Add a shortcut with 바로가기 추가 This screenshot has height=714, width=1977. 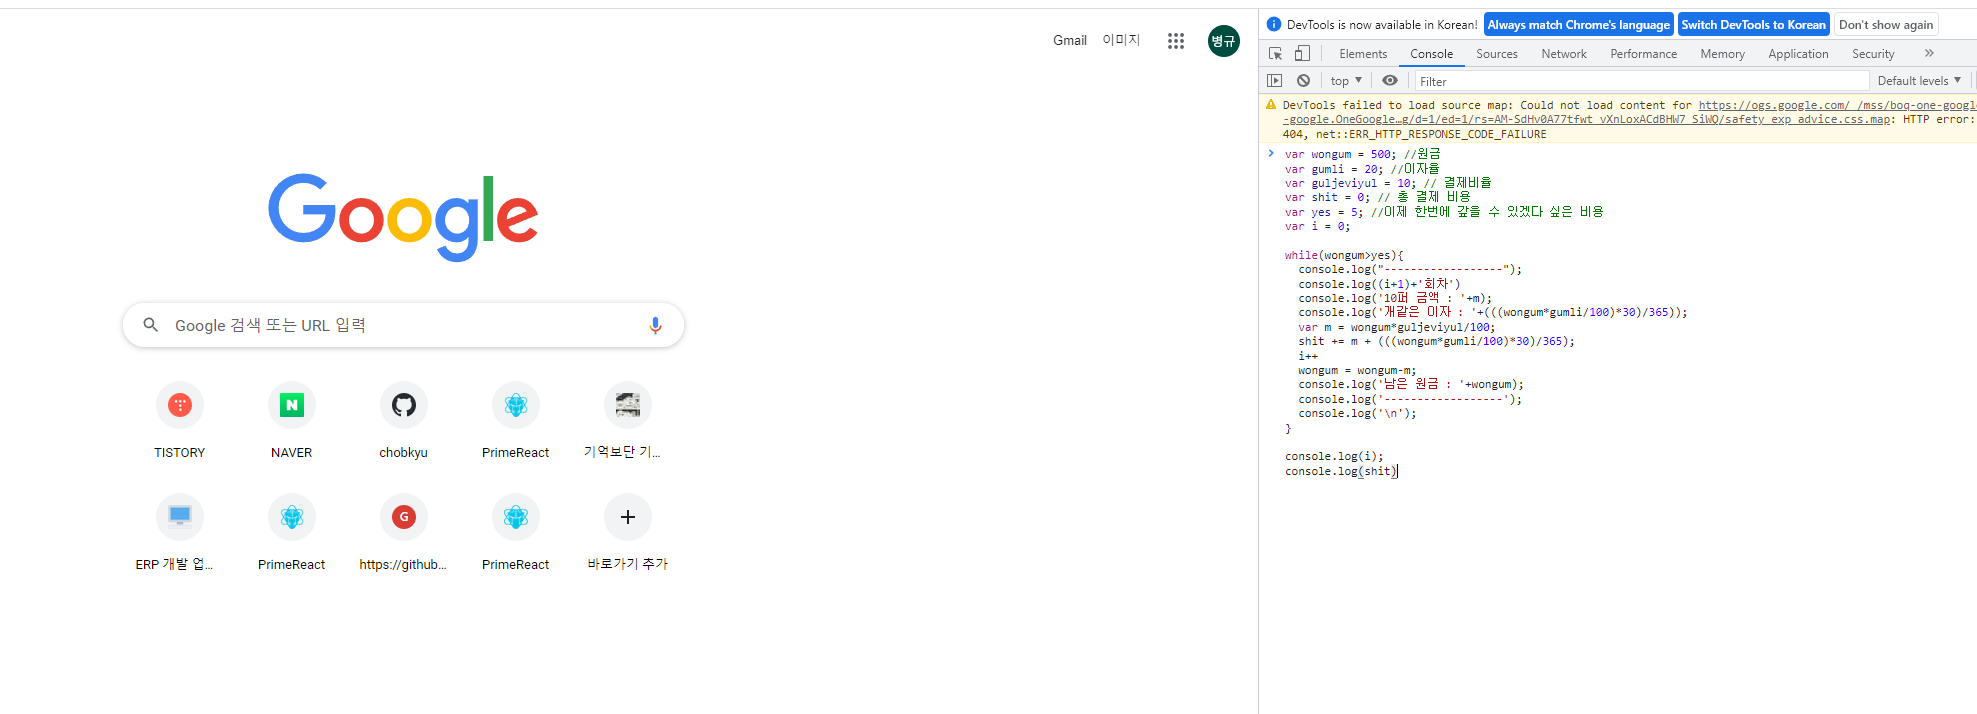(x=628, y=534)
